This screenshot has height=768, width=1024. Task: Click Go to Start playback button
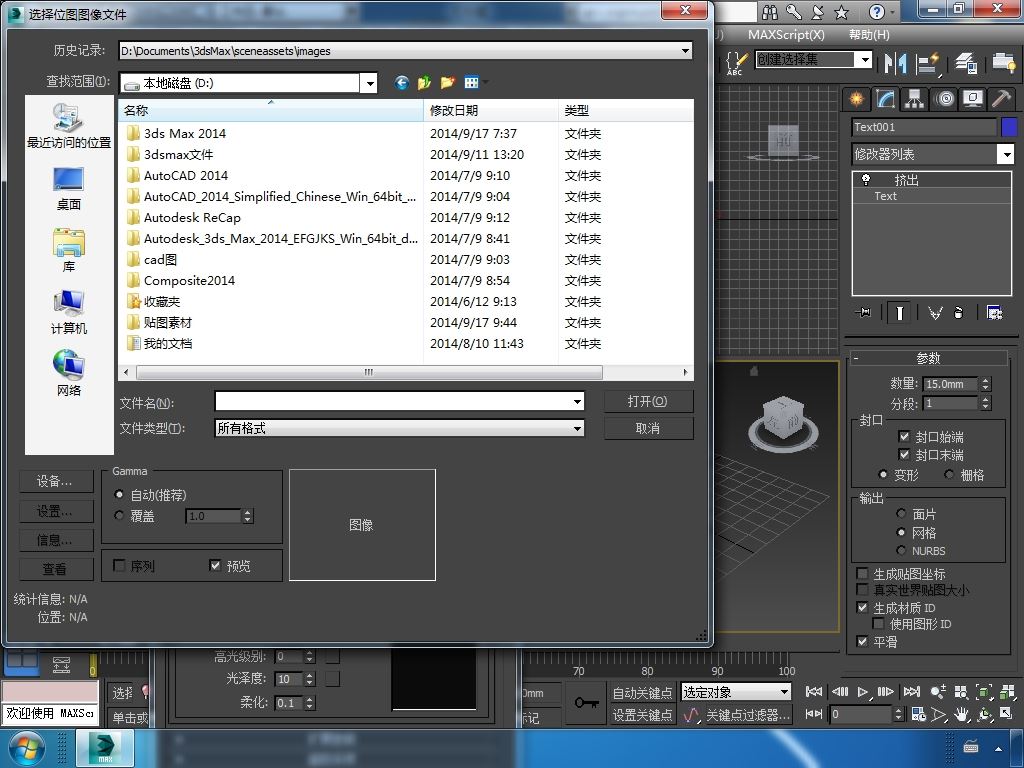tap(814, 692)
